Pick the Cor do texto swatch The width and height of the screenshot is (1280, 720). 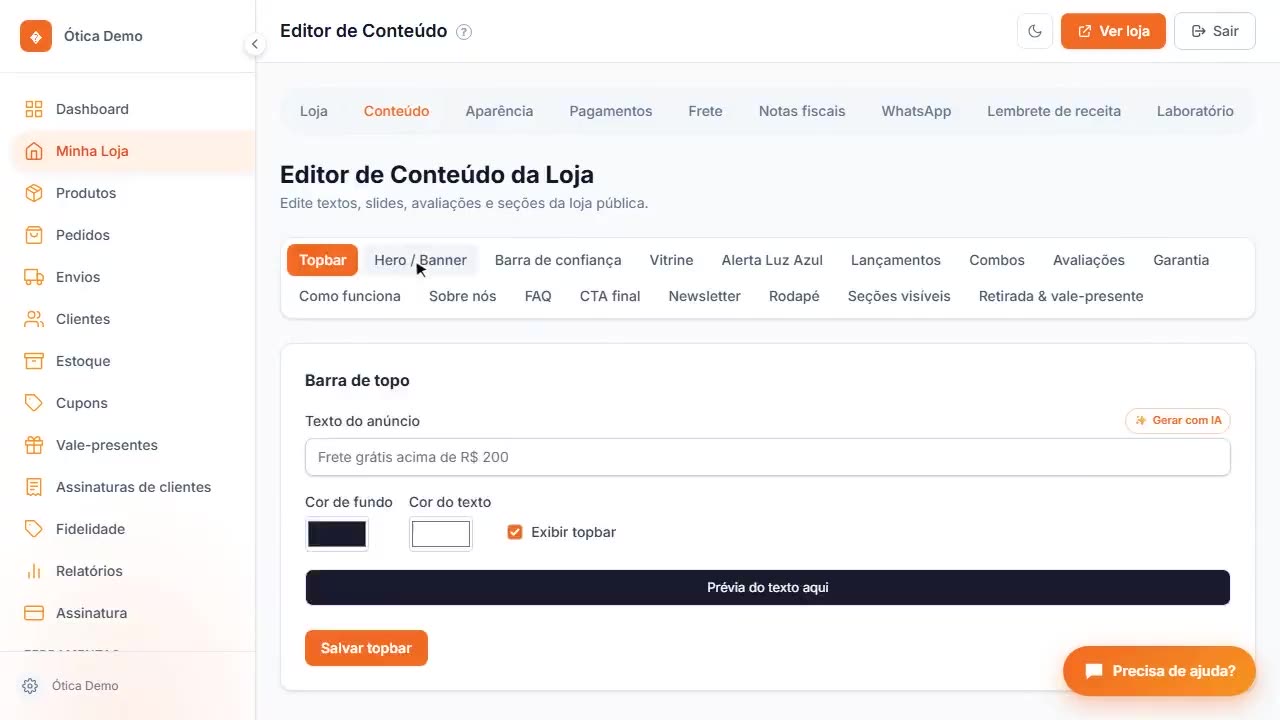pyautogui.click(x=441, y=534)
